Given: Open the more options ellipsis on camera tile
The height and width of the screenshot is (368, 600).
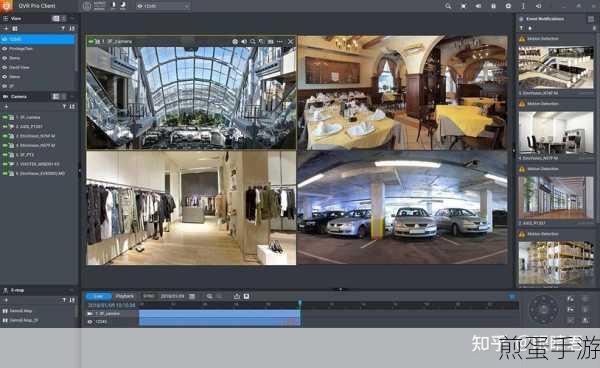Looking at the screenshot, I should tap(280, 41).
